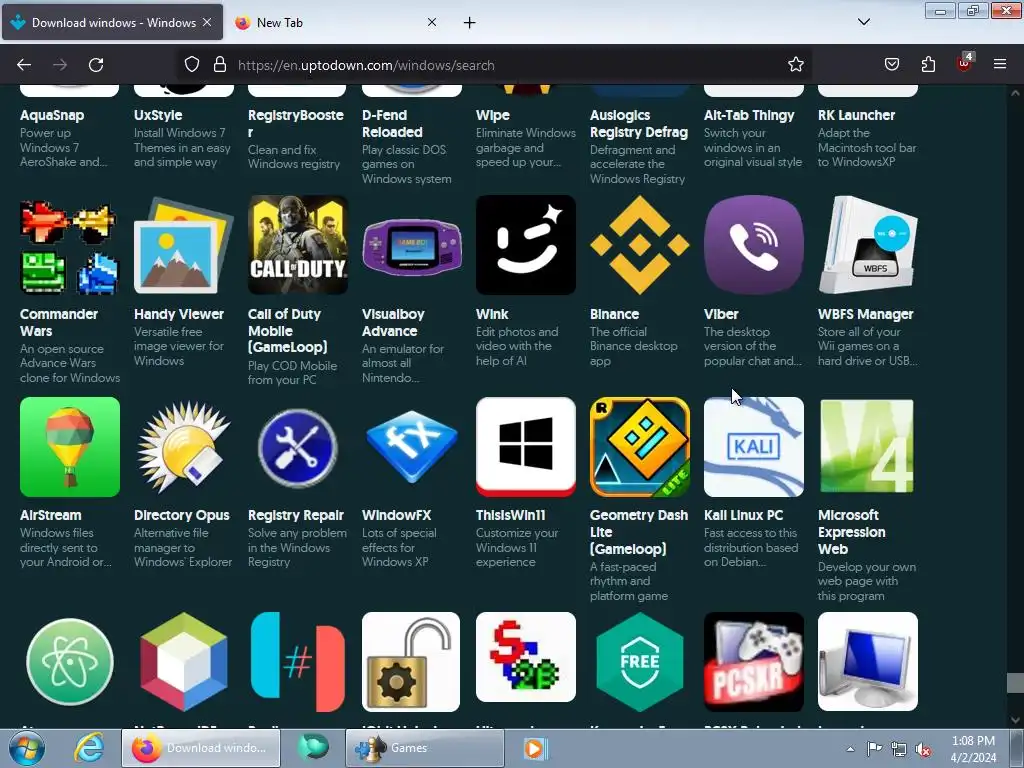Image resolution: width=1024 pixels, height=768 pixels.
Task: Open the Commander Wars app icon
Action: click(70, 246)
